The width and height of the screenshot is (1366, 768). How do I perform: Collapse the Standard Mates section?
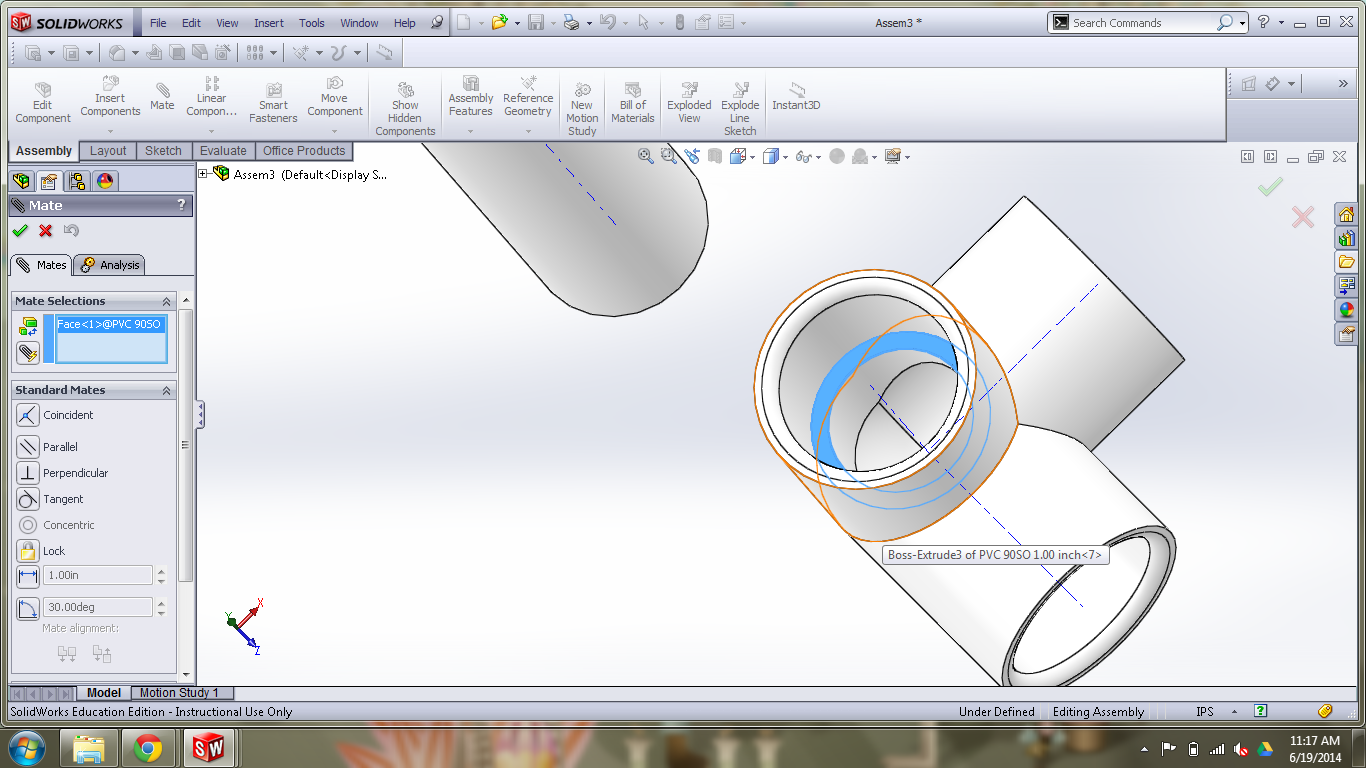(x=167, y=390)
